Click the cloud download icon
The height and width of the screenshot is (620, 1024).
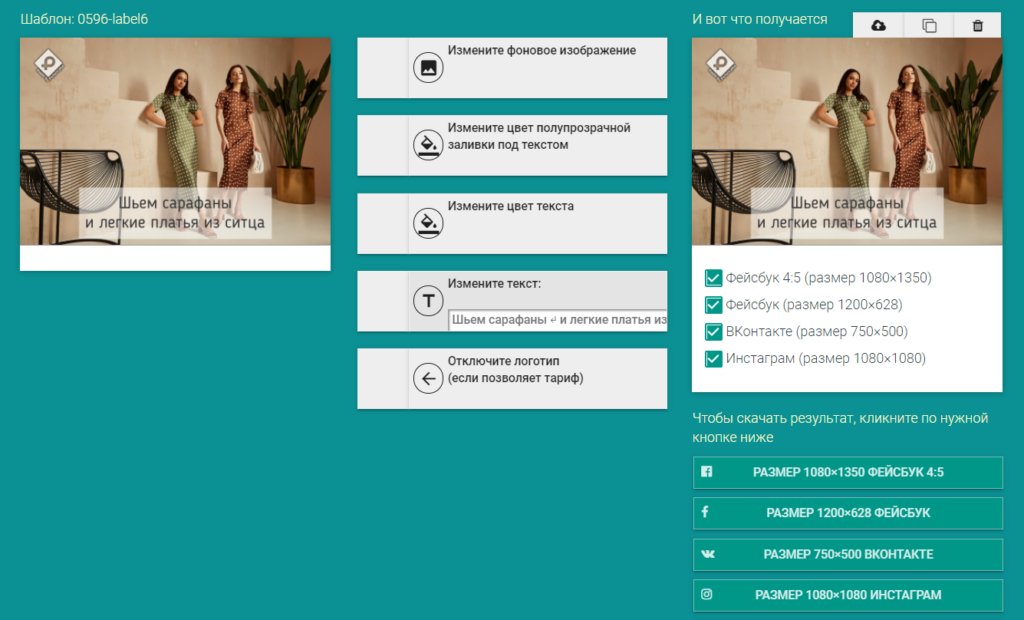(x=878, y=25)
